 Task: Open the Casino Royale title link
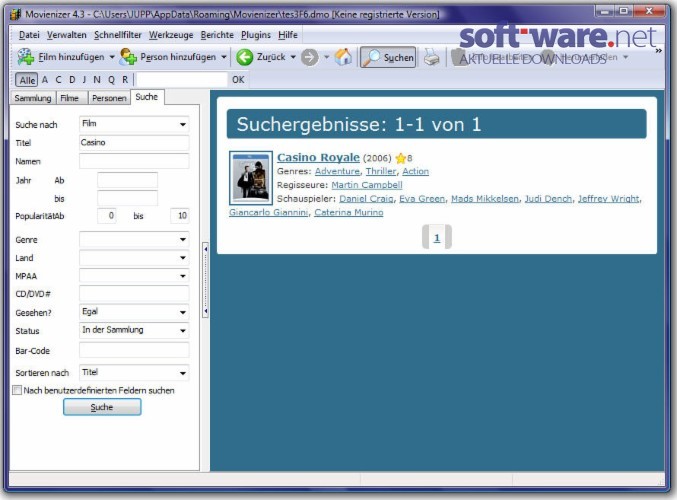click(x=318, y=158)
